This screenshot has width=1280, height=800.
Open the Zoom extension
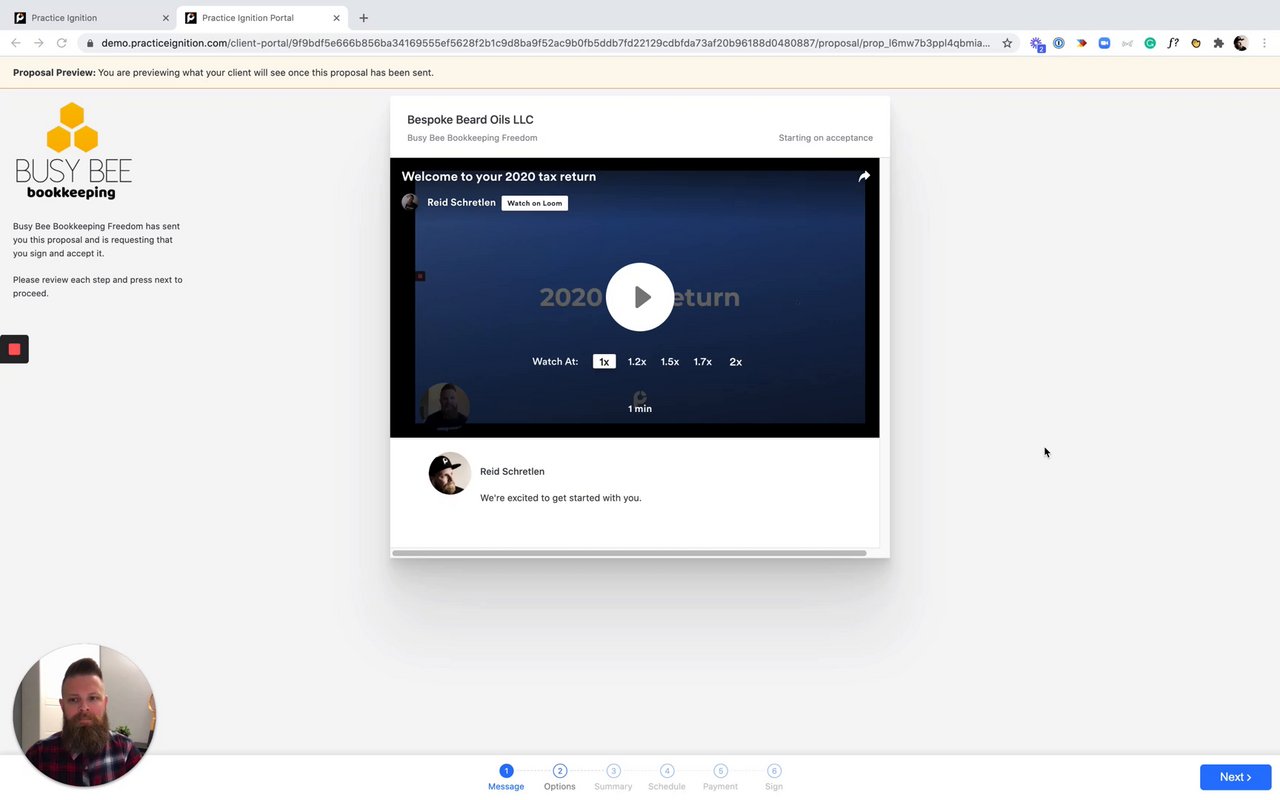(1104, 43)
